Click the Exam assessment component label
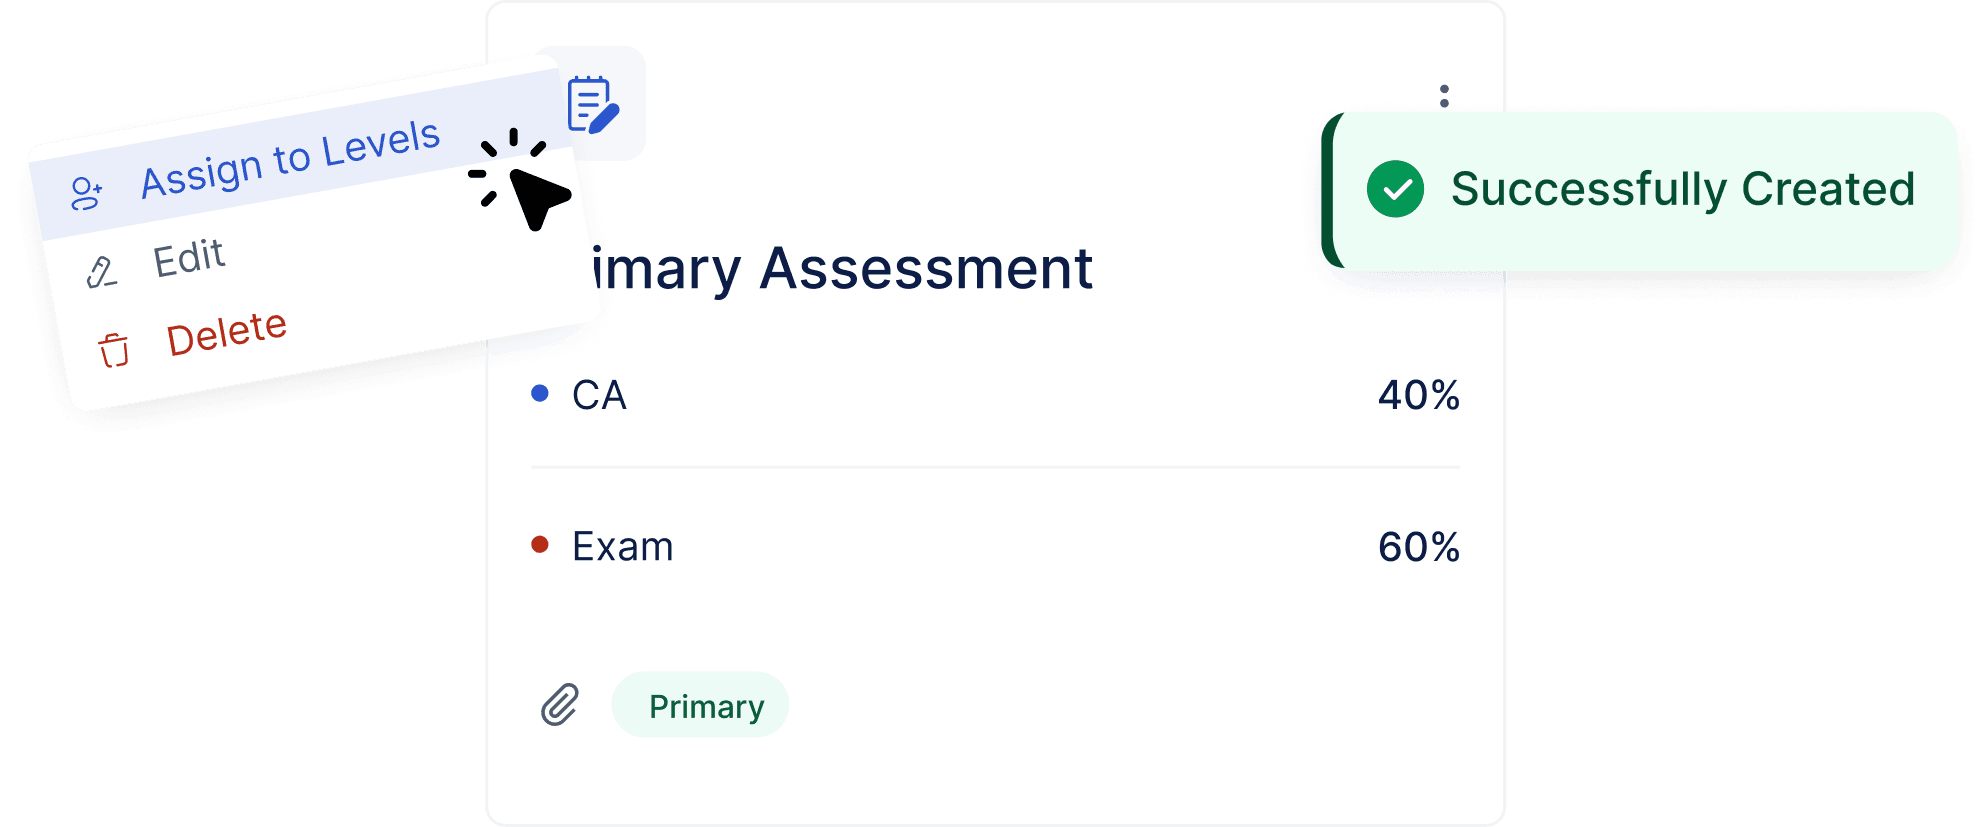Image resolution: width=1986 pixels, height=827 pixels. pyautogui.click(x=622, y=547)
